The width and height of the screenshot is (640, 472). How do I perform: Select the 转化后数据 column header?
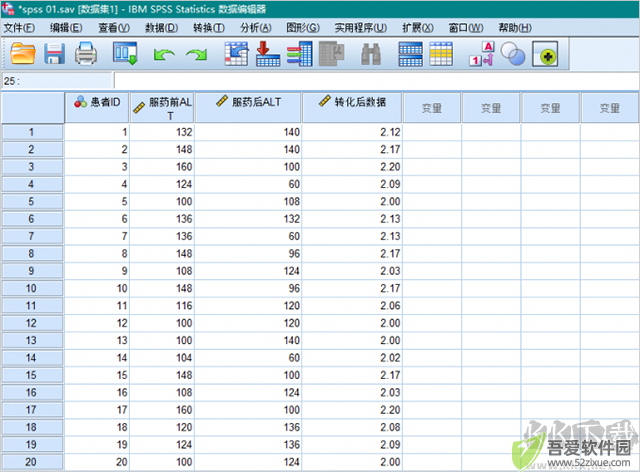pyautogui.click(x=352, y=107)
